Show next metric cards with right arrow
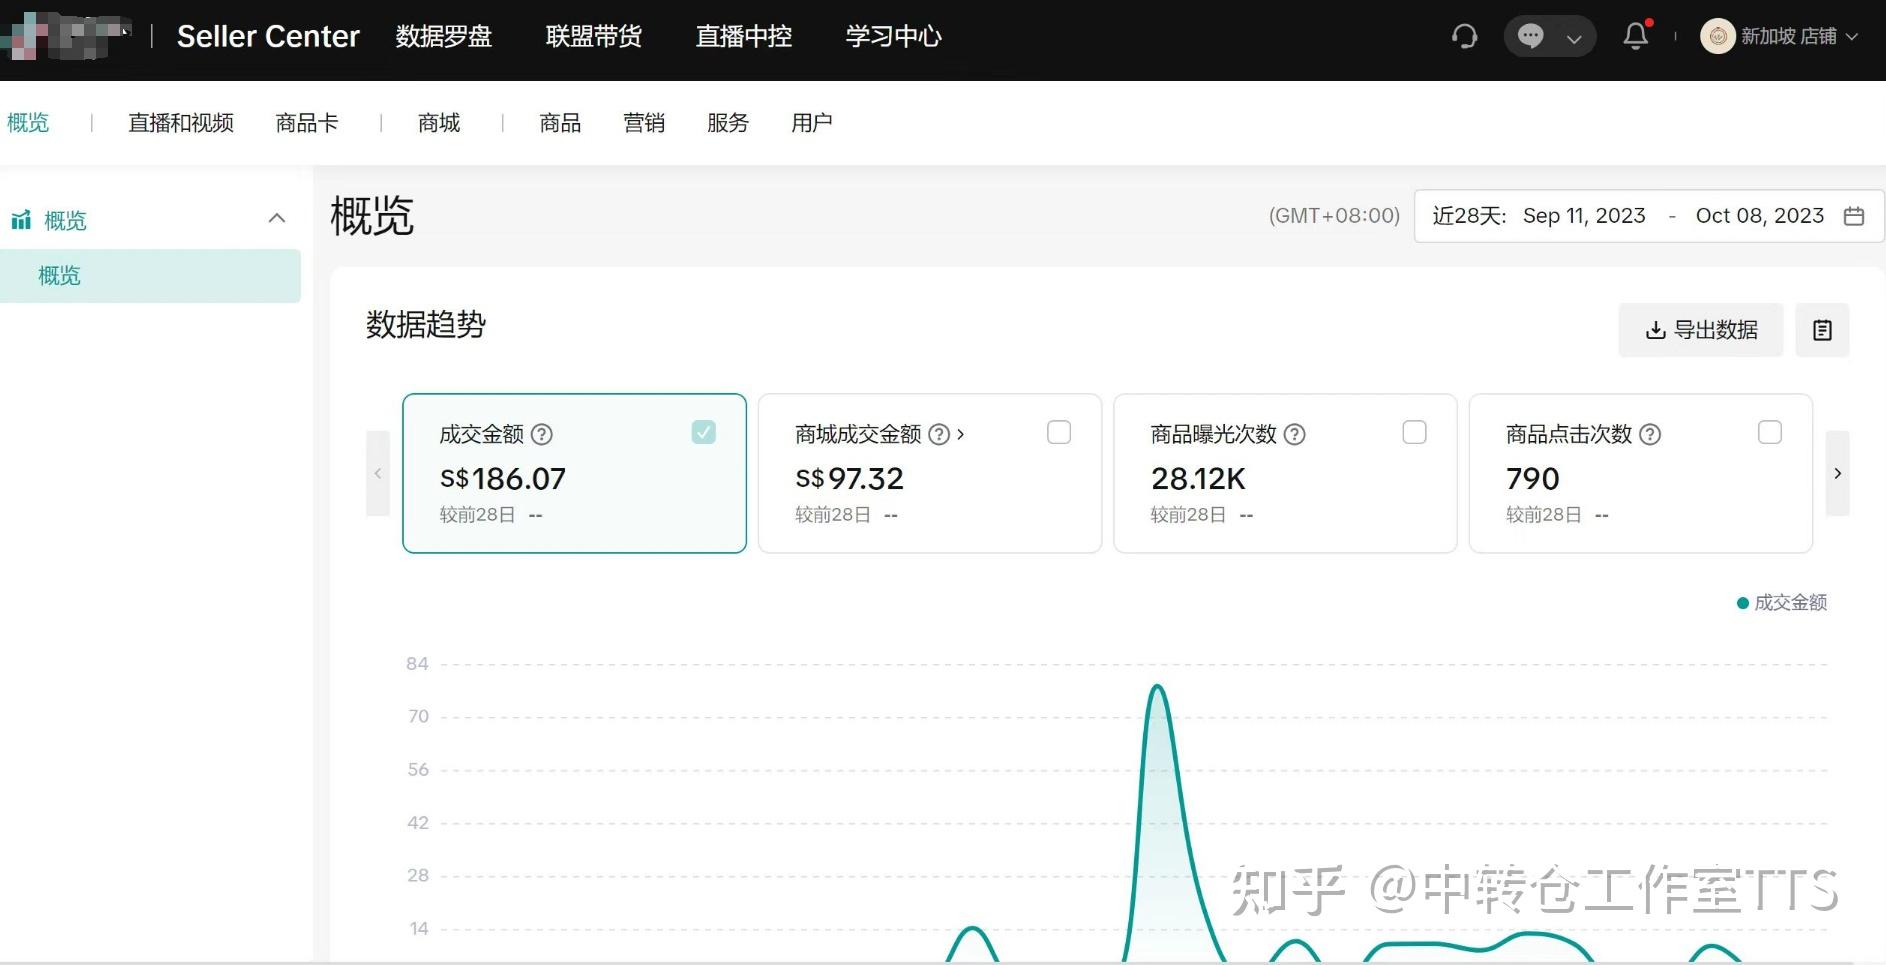This screenshot has height=965, width=1886. (1838, 473)
